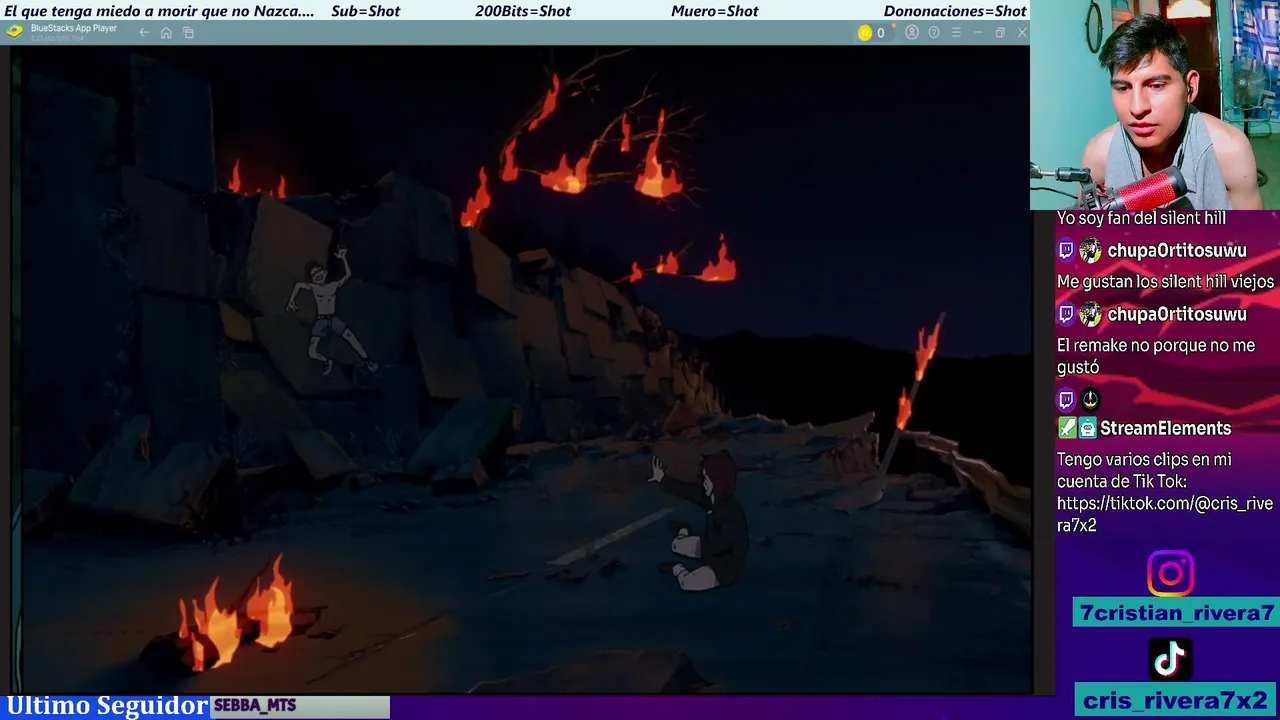Open the tiktok.com/@cris_rivera7x2 link in chat
Viewport: 1280px width, 720px height.
[1165, 514]
